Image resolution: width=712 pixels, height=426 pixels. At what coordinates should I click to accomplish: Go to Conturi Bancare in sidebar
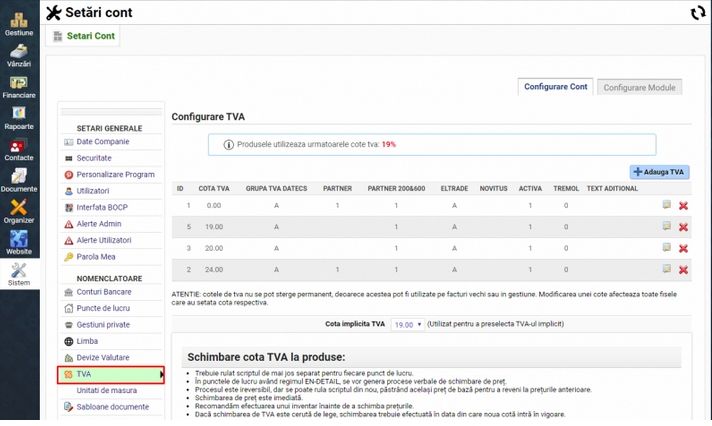coord(103,291)
